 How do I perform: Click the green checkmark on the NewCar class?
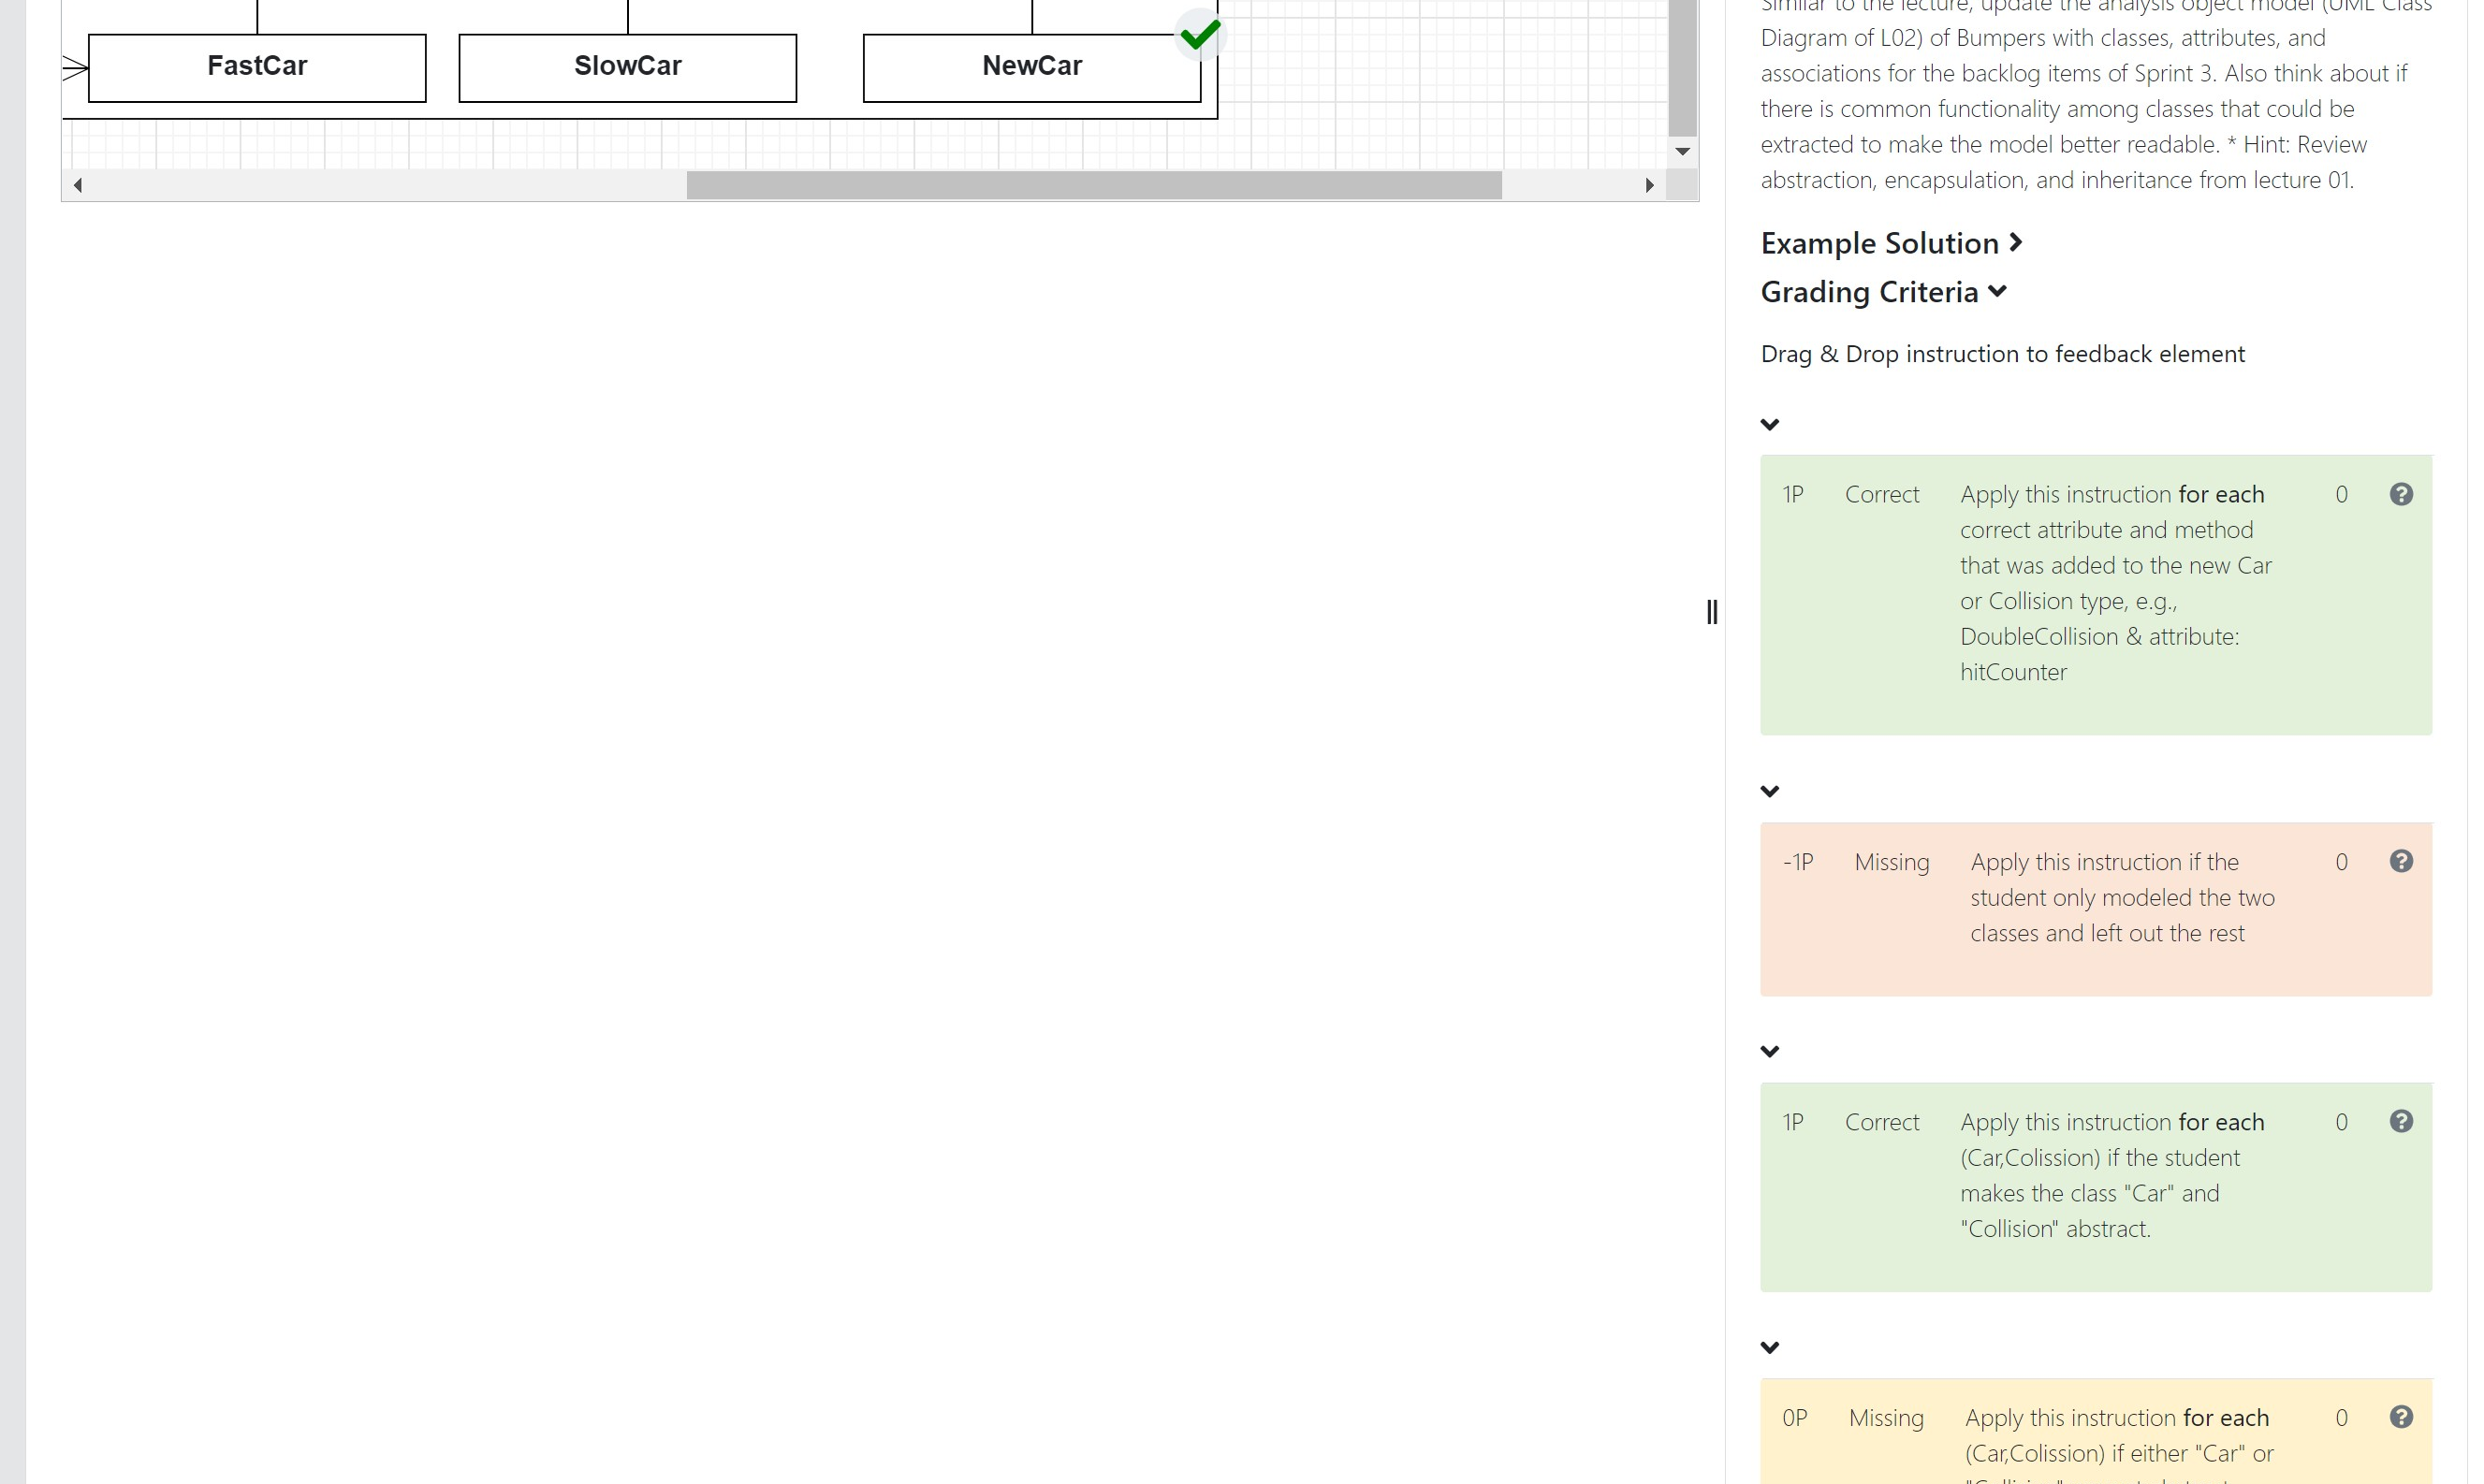coord(1199,36)
